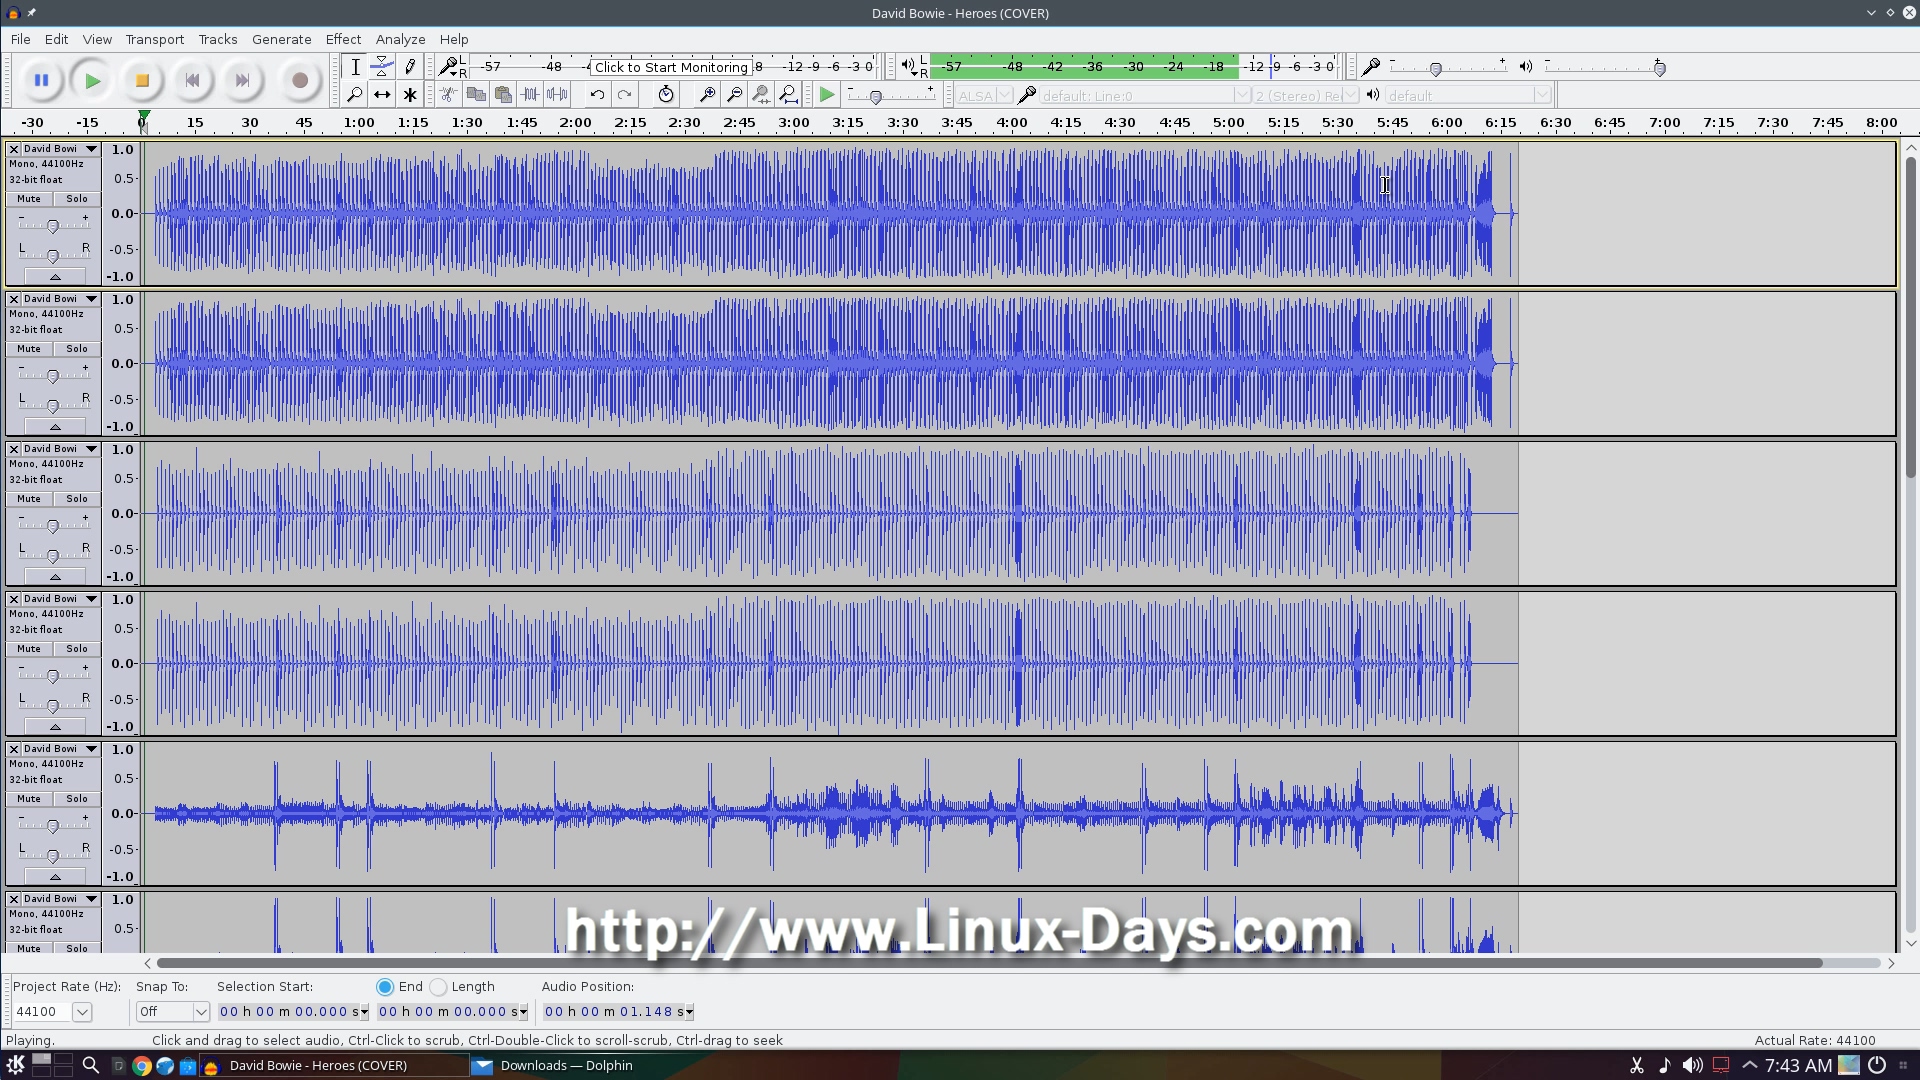Start recording with the Record button
Viewport: 1920px width, 1080px height.
(299, 81)
